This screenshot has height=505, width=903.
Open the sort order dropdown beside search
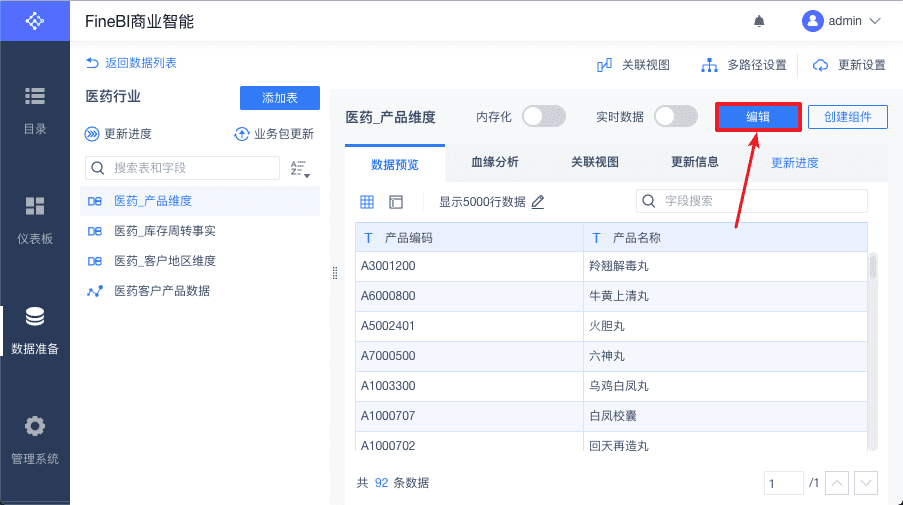pyautogui.click(x=299, y=168)
